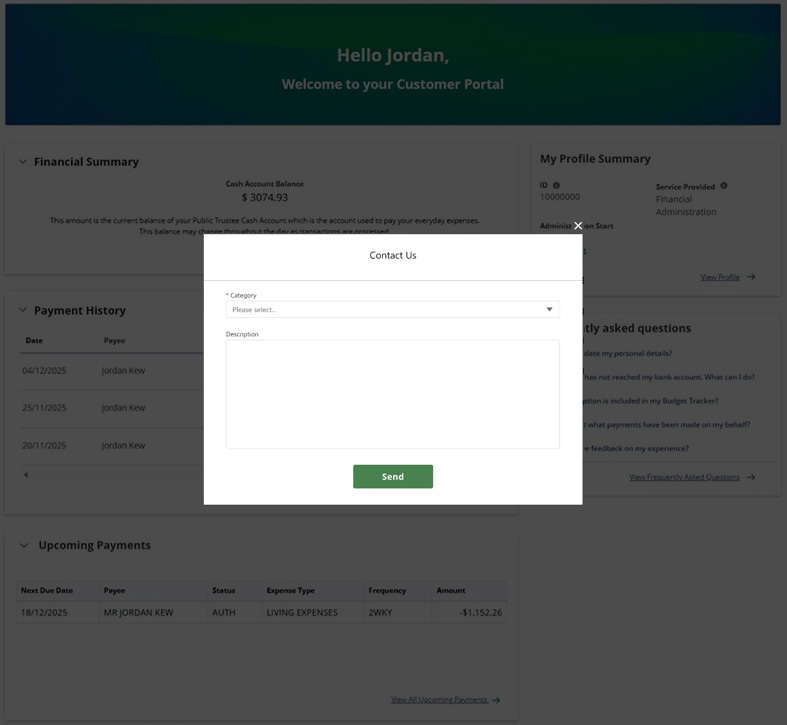Click the arrow next to View Profile
787x725 pixels.
751,277
